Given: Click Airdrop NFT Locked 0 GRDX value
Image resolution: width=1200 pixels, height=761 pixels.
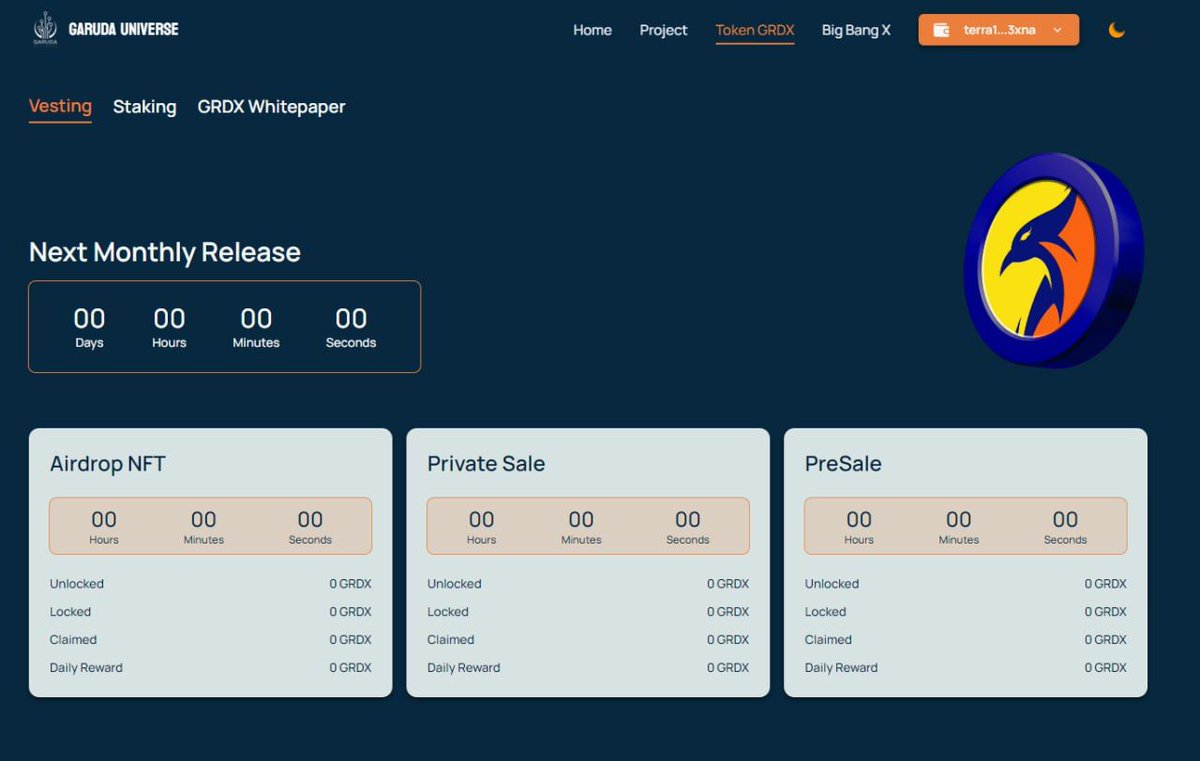Looking at the screenshot, I should pyautogui.click(x=350, y=612).
